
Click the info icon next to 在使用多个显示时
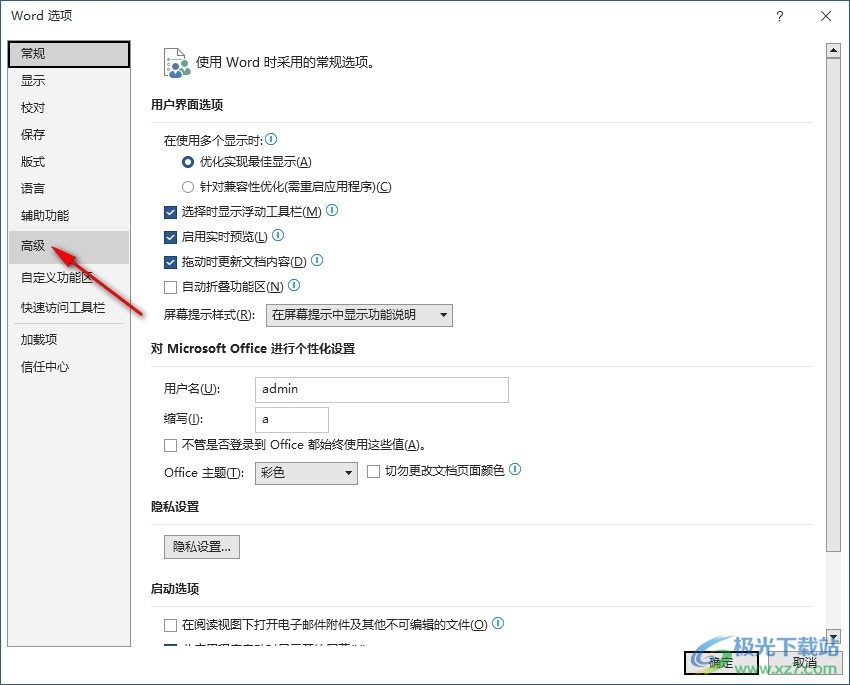271,140
